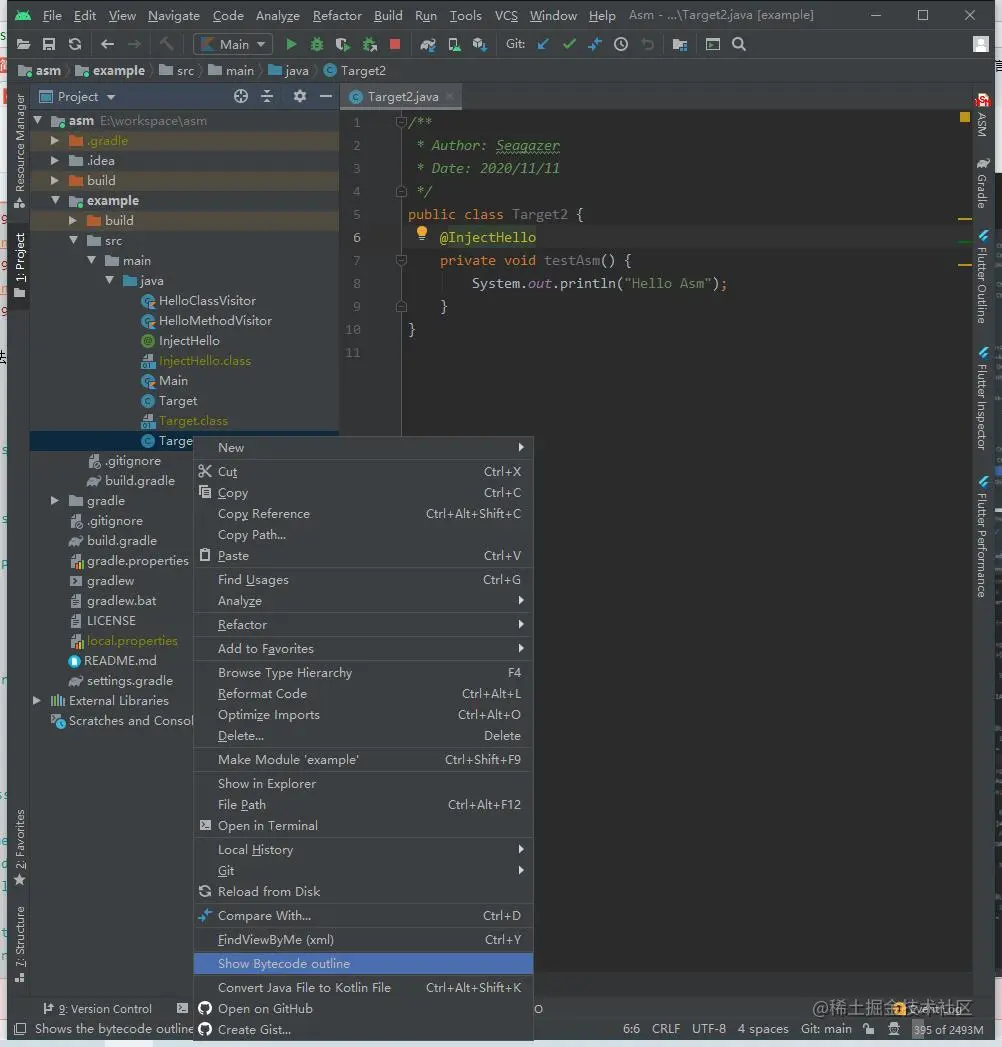Click Convert Java File to Kotlin File
This screenshot has width=1002, height=1047.
point(363,988)
